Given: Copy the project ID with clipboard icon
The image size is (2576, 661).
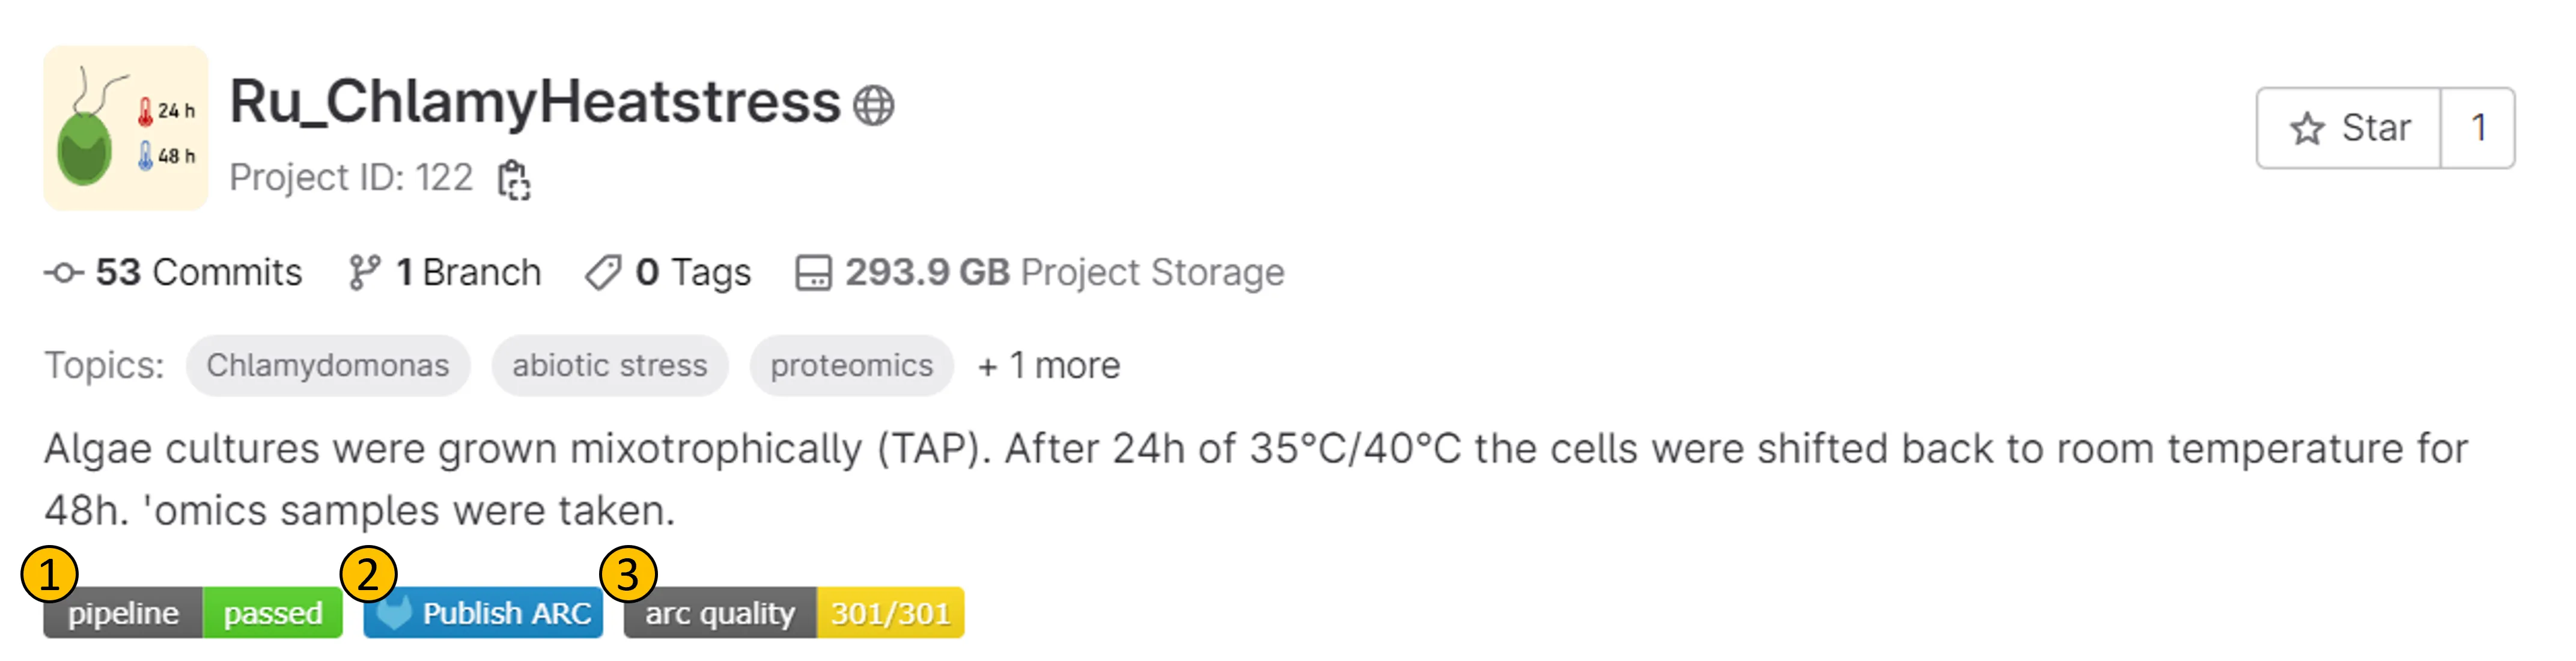Looking at the screenshot, I should tap(514, 180).
